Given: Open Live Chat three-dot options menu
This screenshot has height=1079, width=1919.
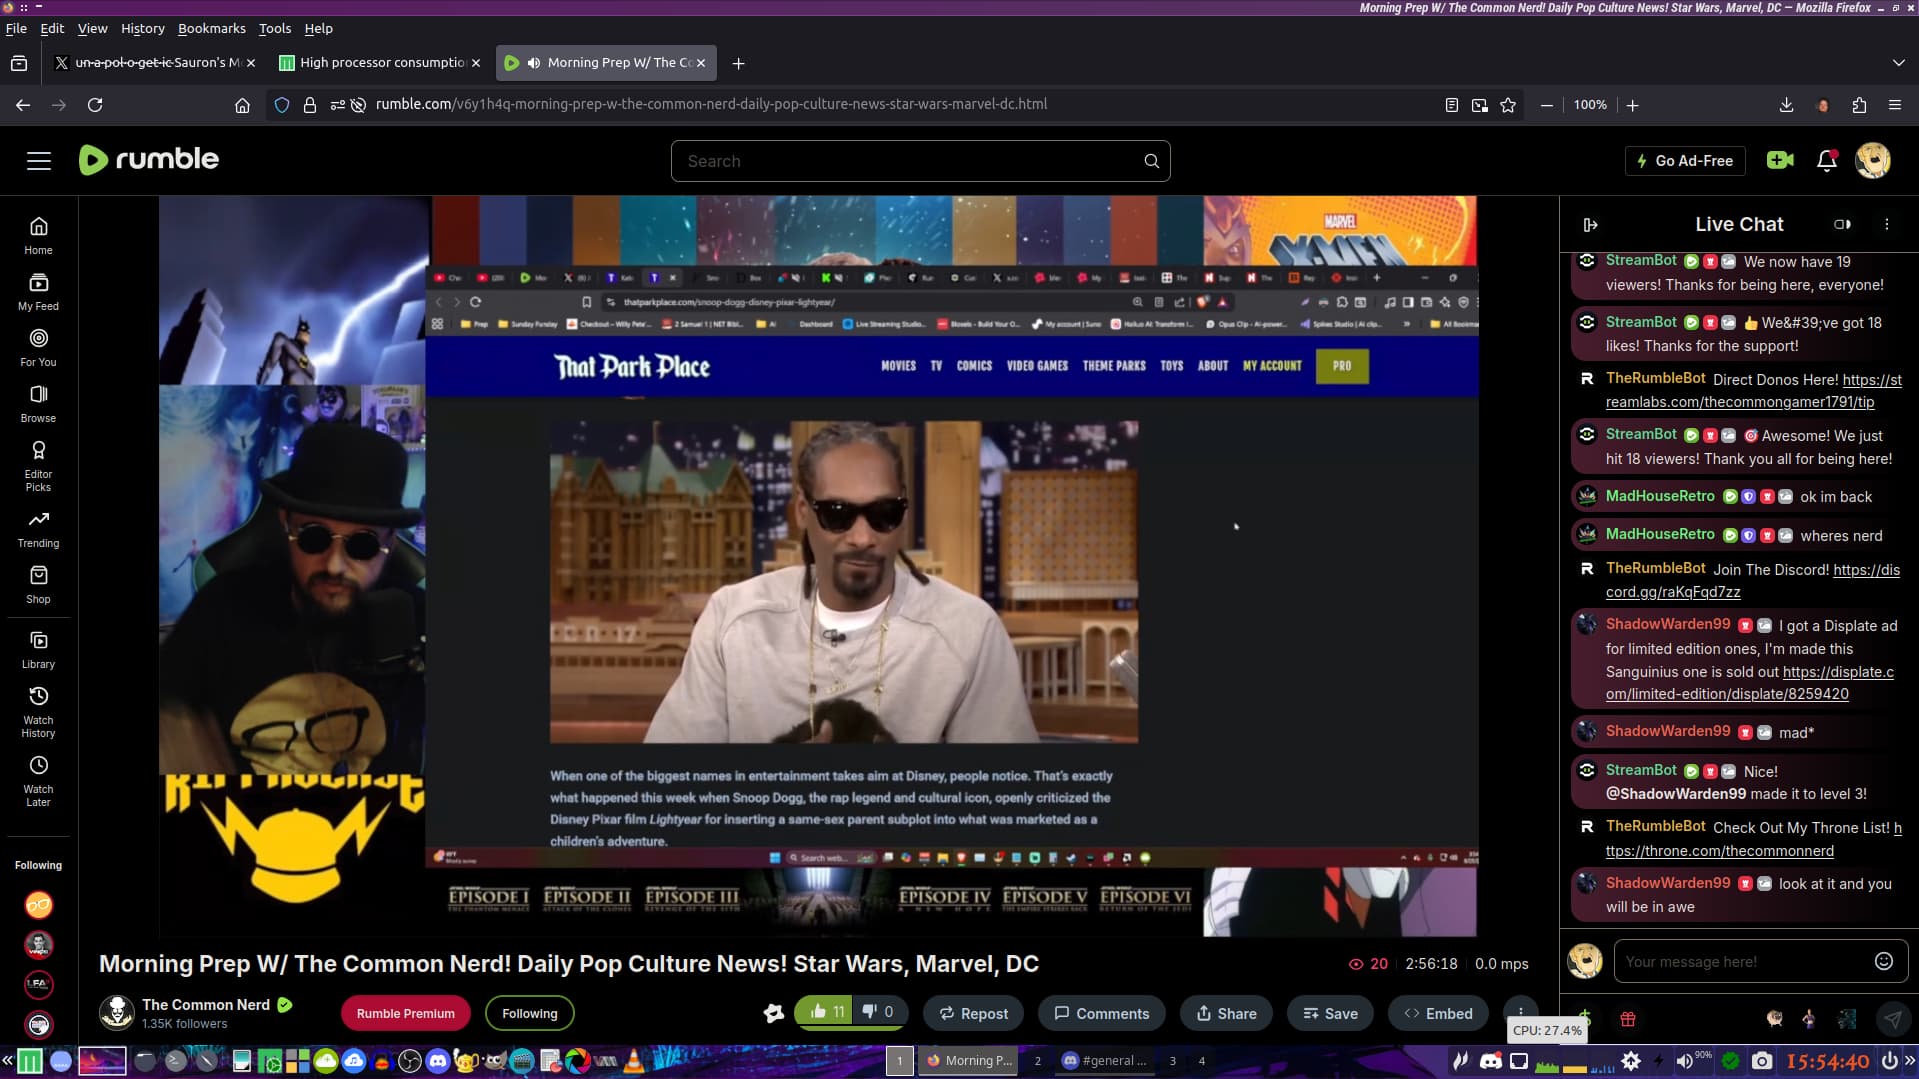Looking at the screenshot, I should pos(1886,225).
